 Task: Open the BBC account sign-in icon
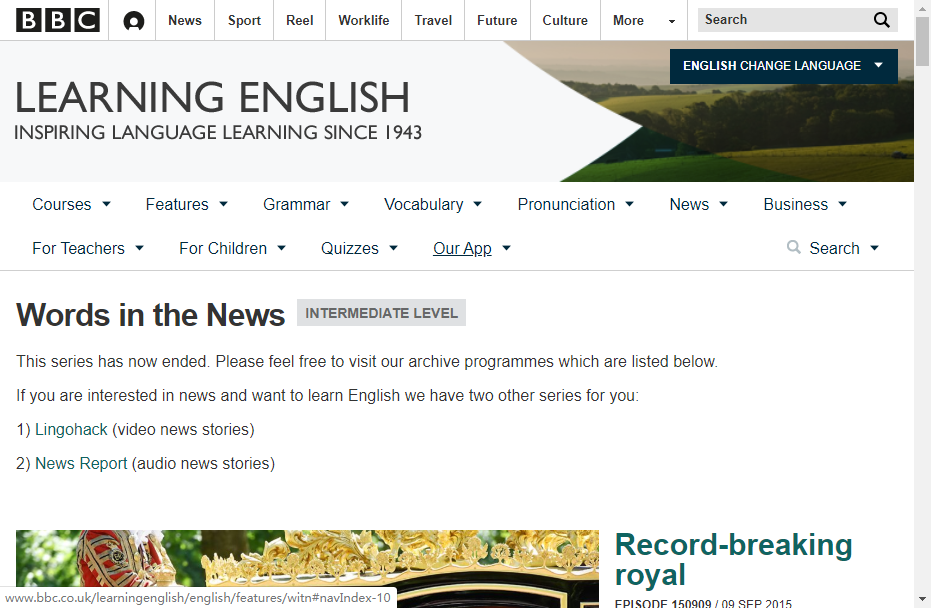coord(134,21)
